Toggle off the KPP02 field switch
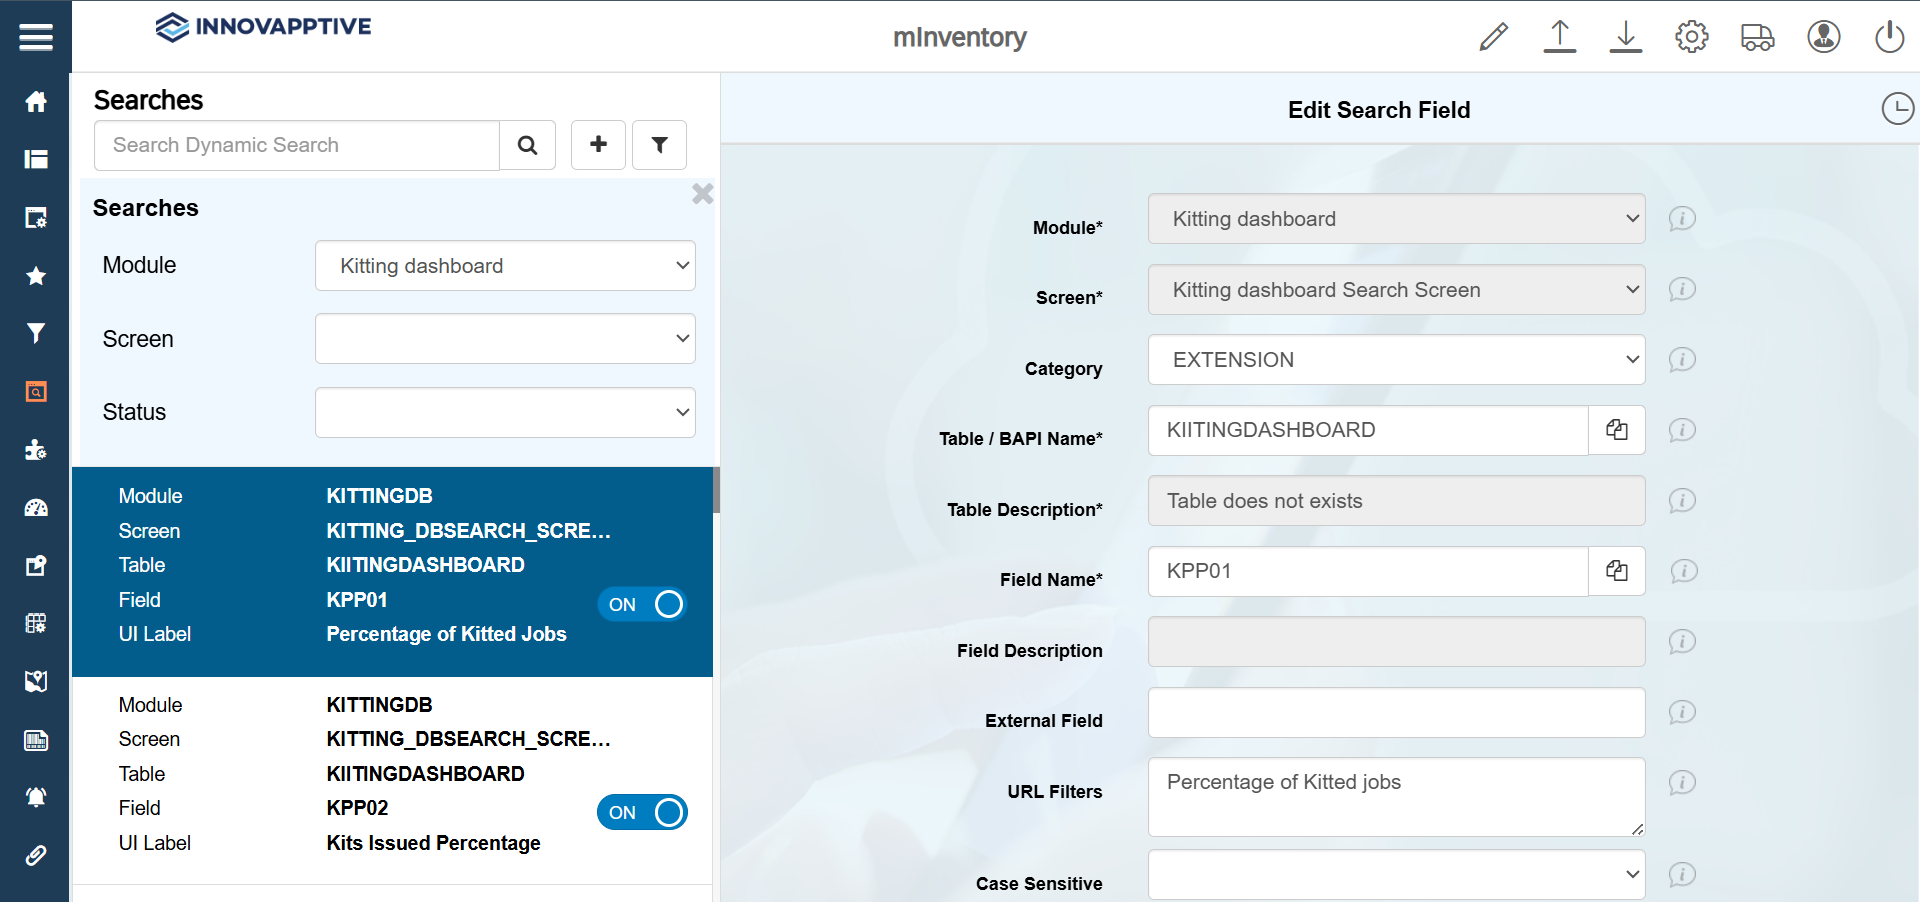Image resolution: width=1920 pixels, height=902 pixels. 642,812
